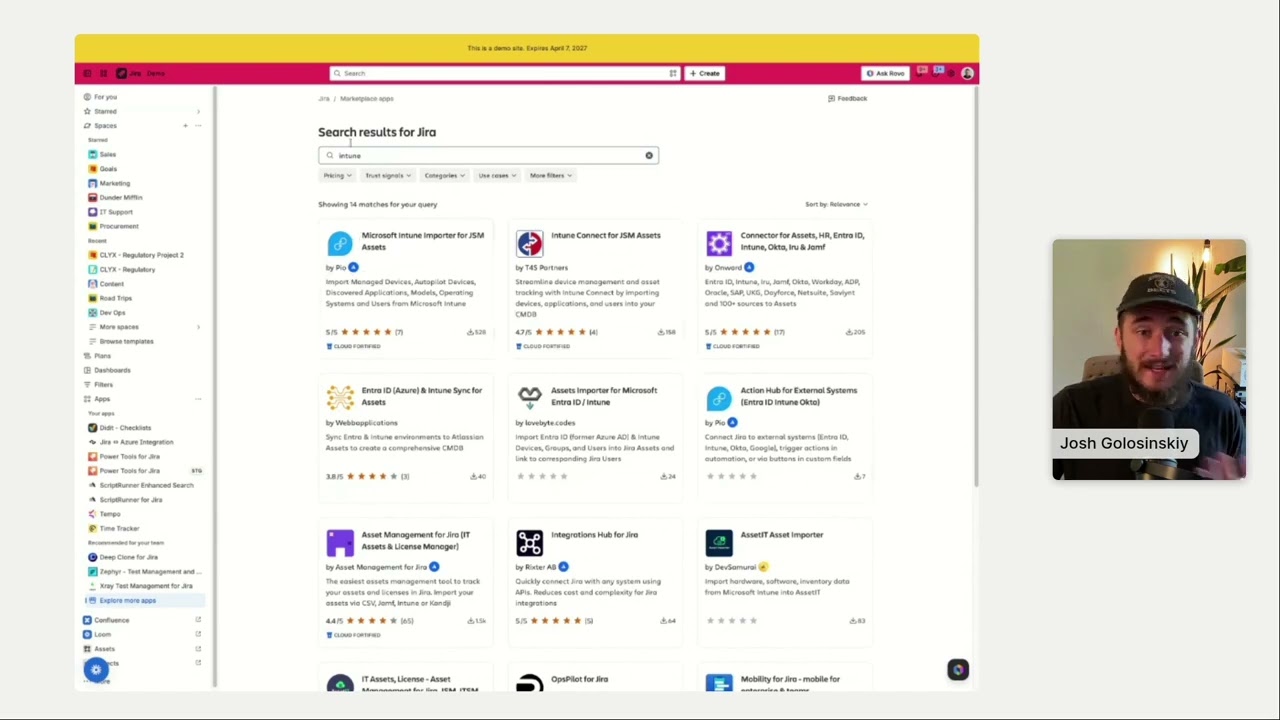This screenshot has height=720, width=1280.
Task: Open the notifications bell icon
Action: (x=923, y=71)
